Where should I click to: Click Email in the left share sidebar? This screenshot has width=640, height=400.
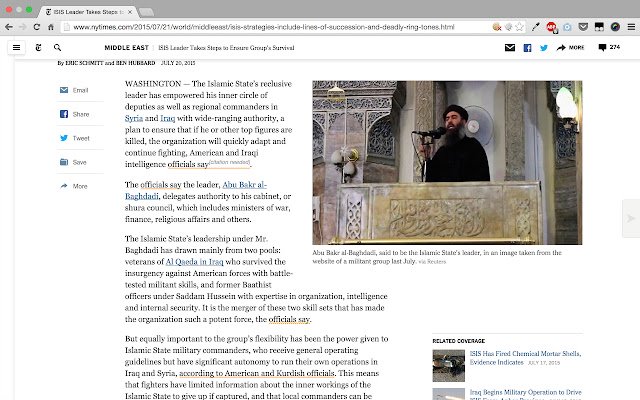pyautogui.click(x=74, y=90)
